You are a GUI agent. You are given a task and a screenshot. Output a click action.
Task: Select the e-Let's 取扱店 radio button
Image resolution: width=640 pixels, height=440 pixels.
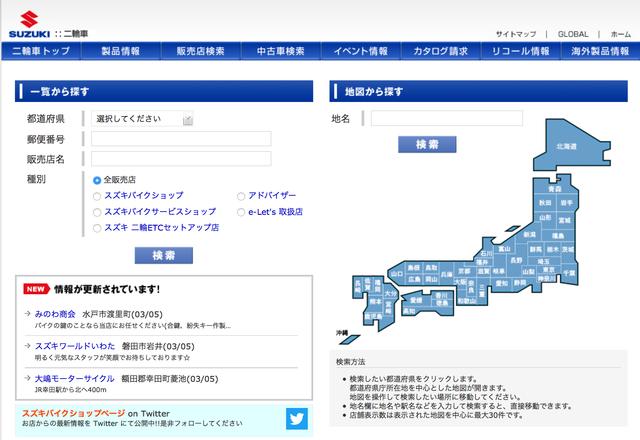point(241,212)
